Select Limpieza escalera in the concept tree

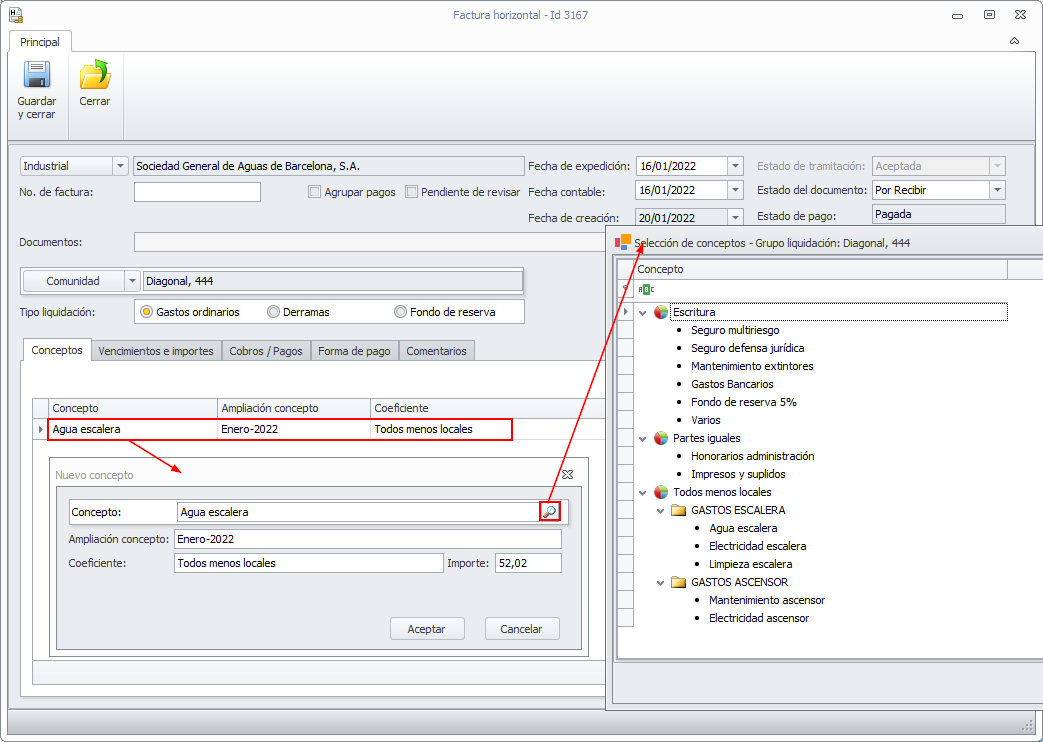pyautogui.click(x=750, y=564)
